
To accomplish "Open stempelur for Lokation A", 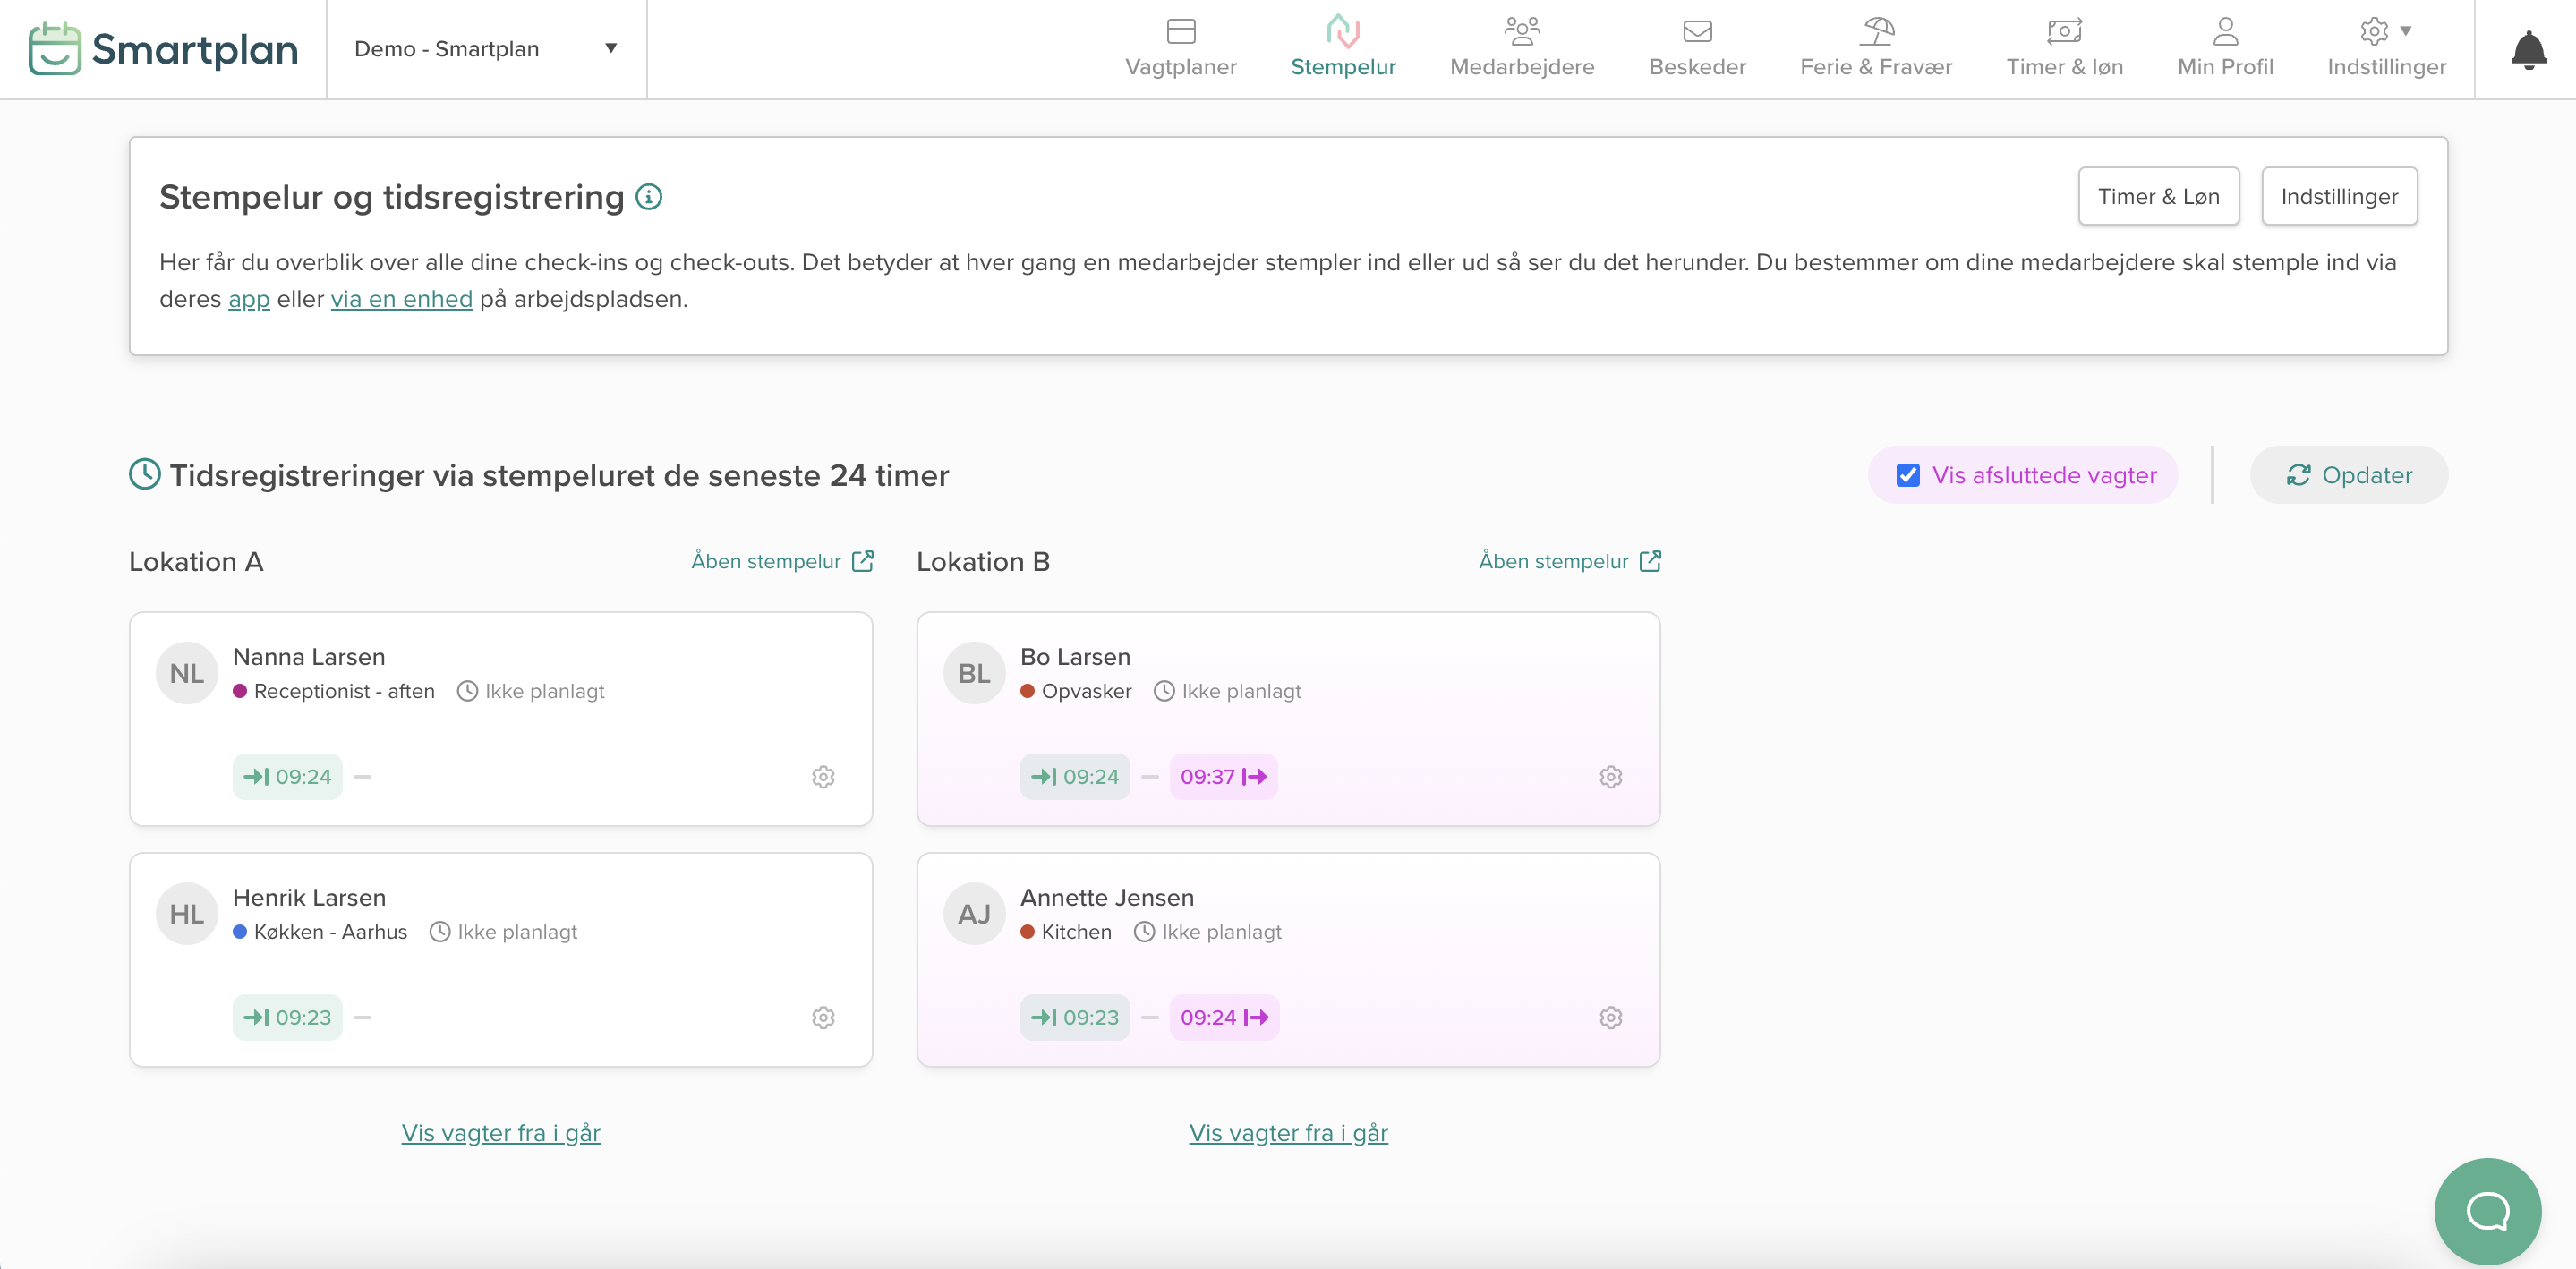I will click(x=784, y=560).
